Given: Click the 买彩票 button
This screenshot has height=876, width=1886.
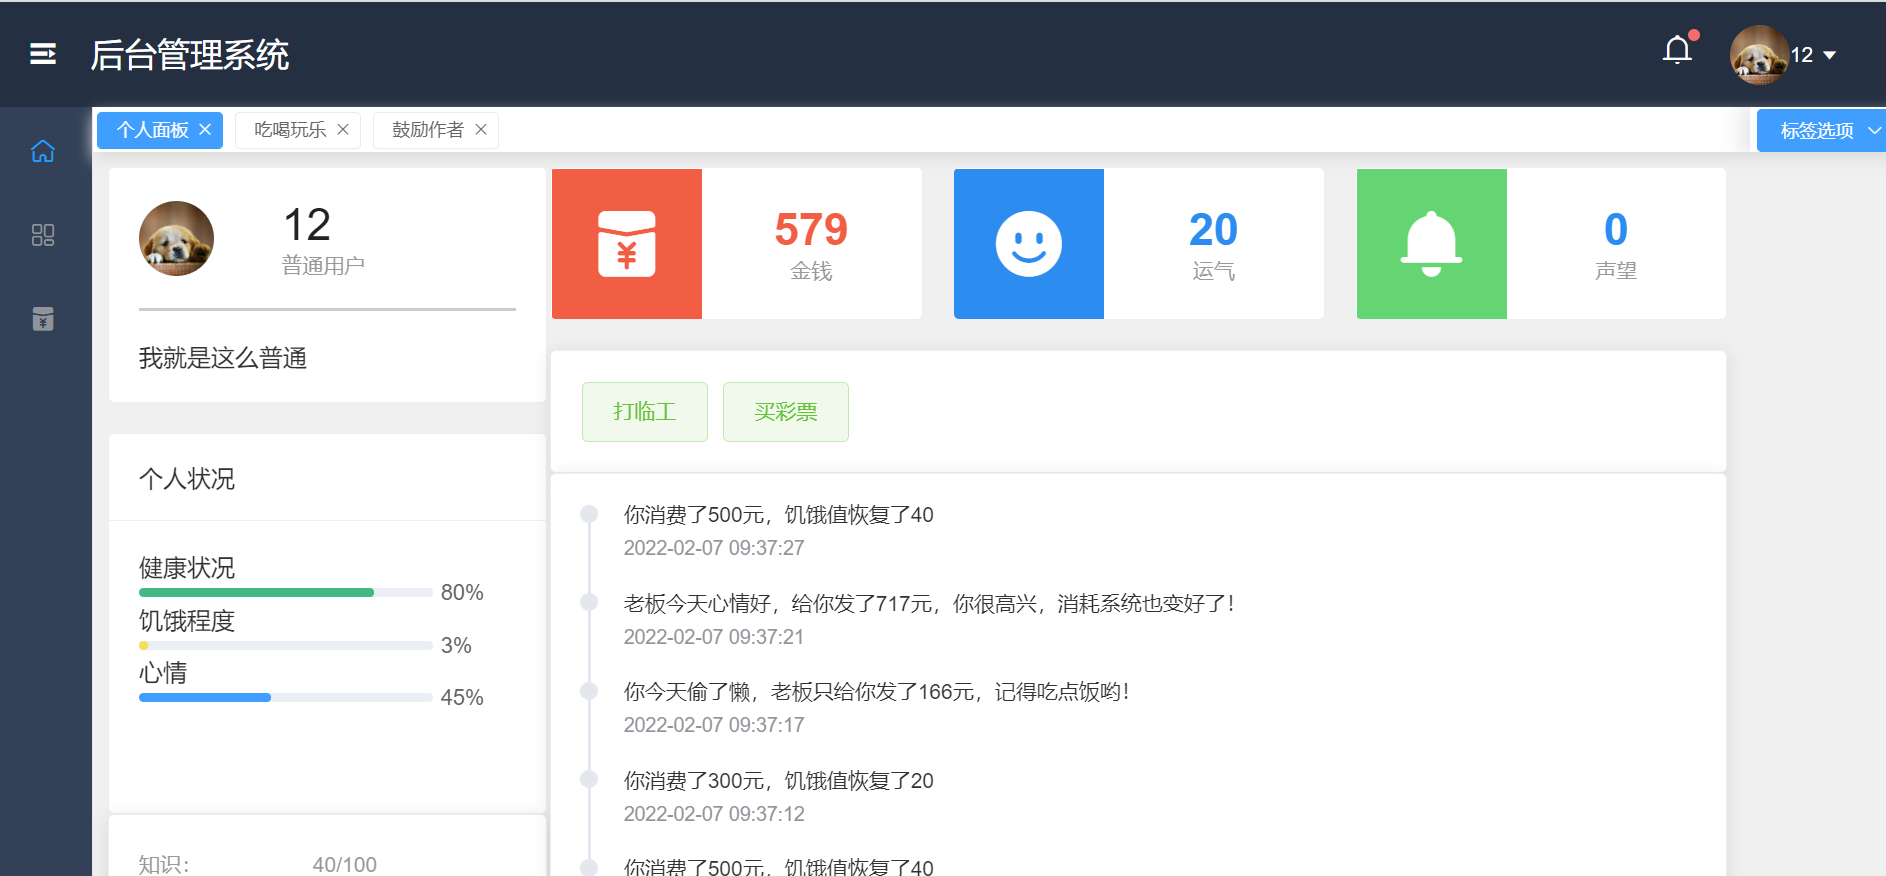Looking at the screenshot, I should click(x=786, y=412).
